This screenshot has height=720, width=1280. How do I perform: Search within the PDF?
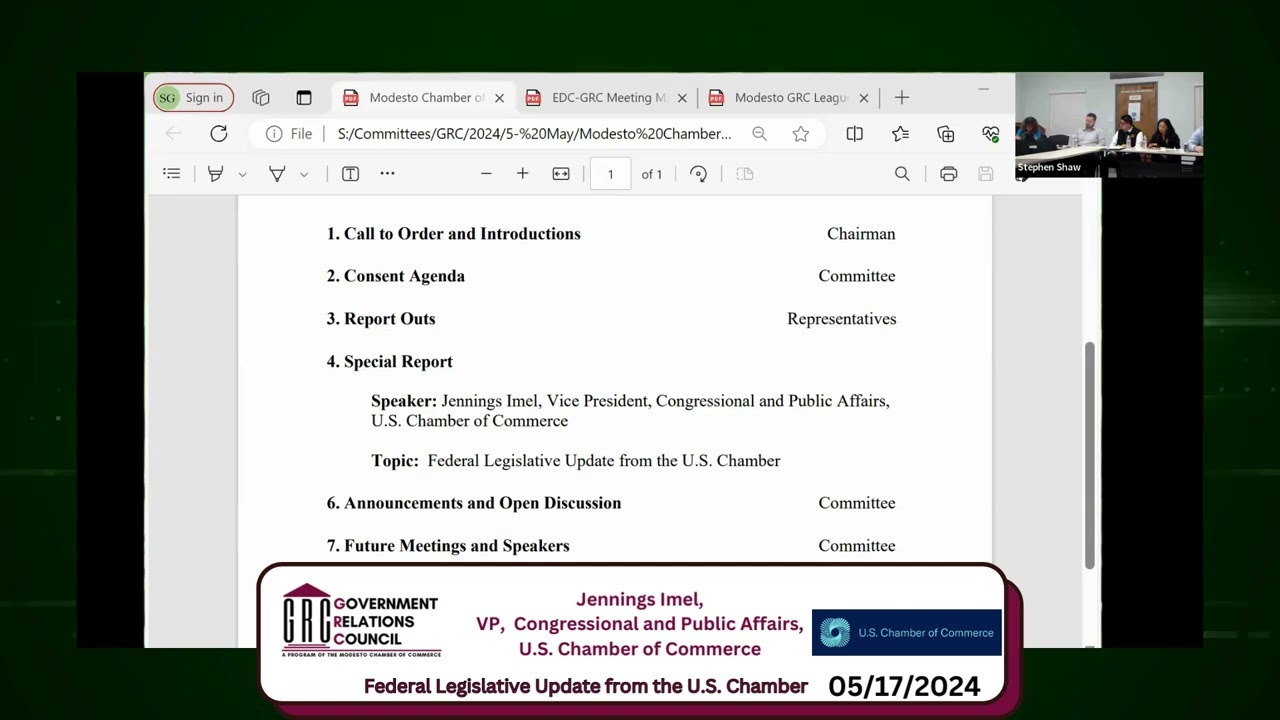tap(902, 174)
